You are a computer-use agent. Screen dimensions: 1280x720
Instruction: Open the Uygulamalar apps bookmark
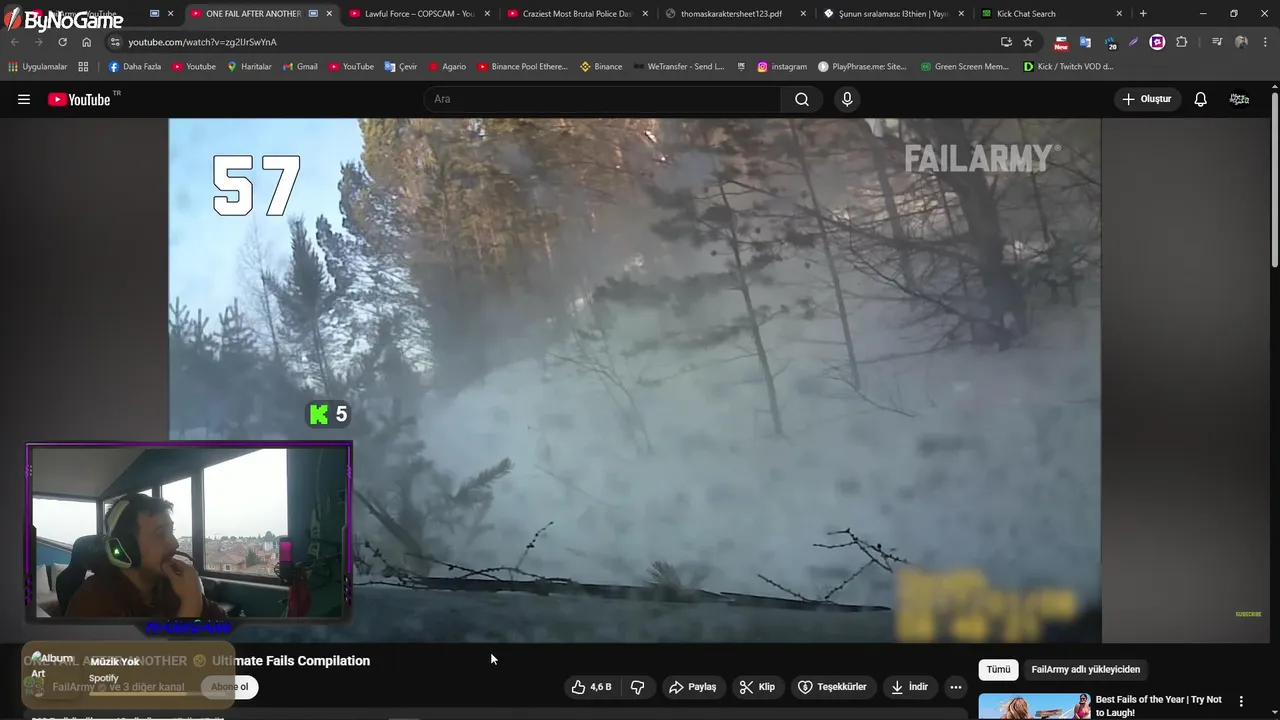coord(37,67)
